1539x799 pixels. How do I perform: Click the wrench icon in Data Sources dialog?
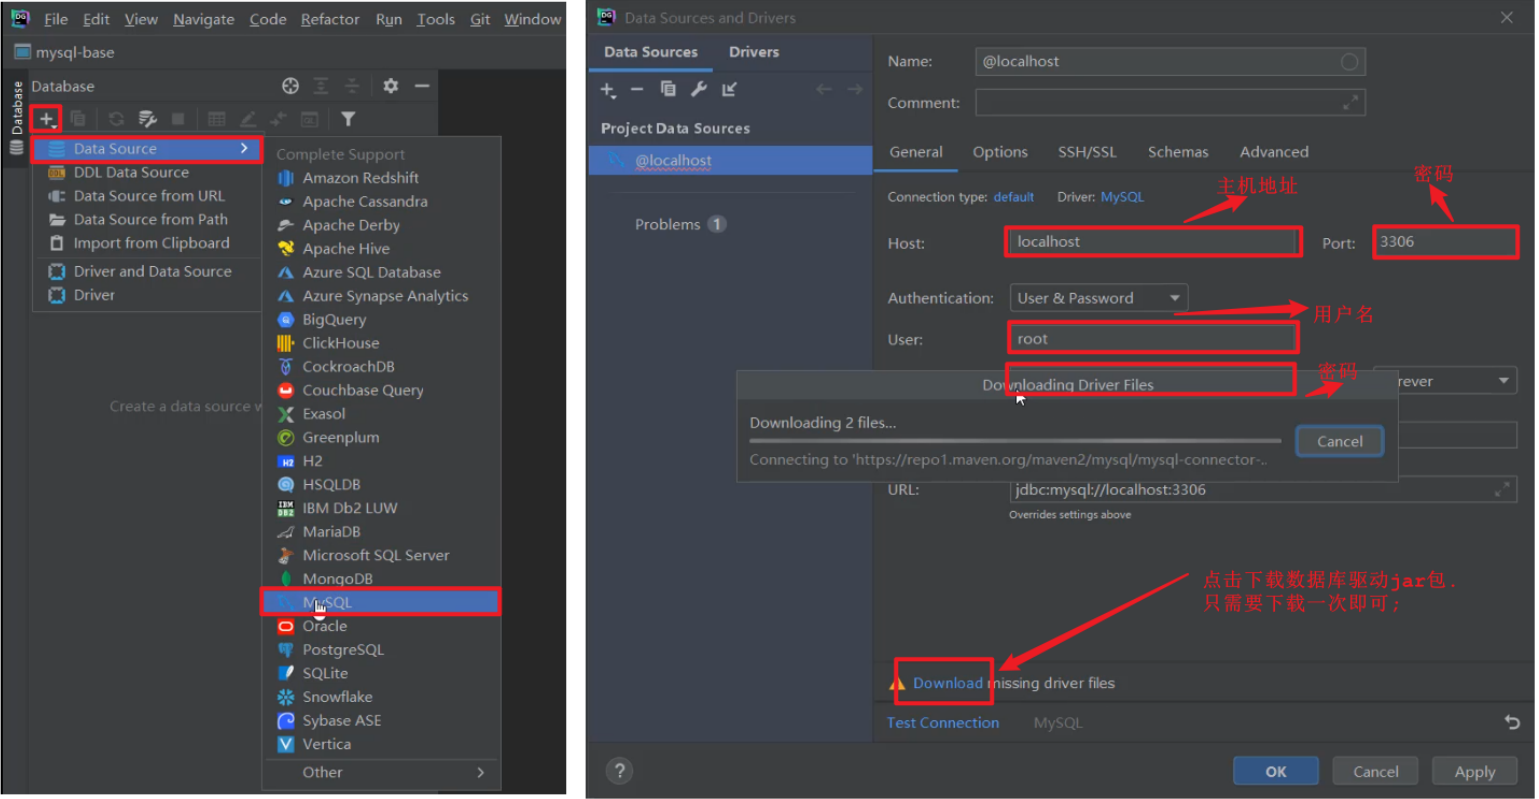click(699, 89)
